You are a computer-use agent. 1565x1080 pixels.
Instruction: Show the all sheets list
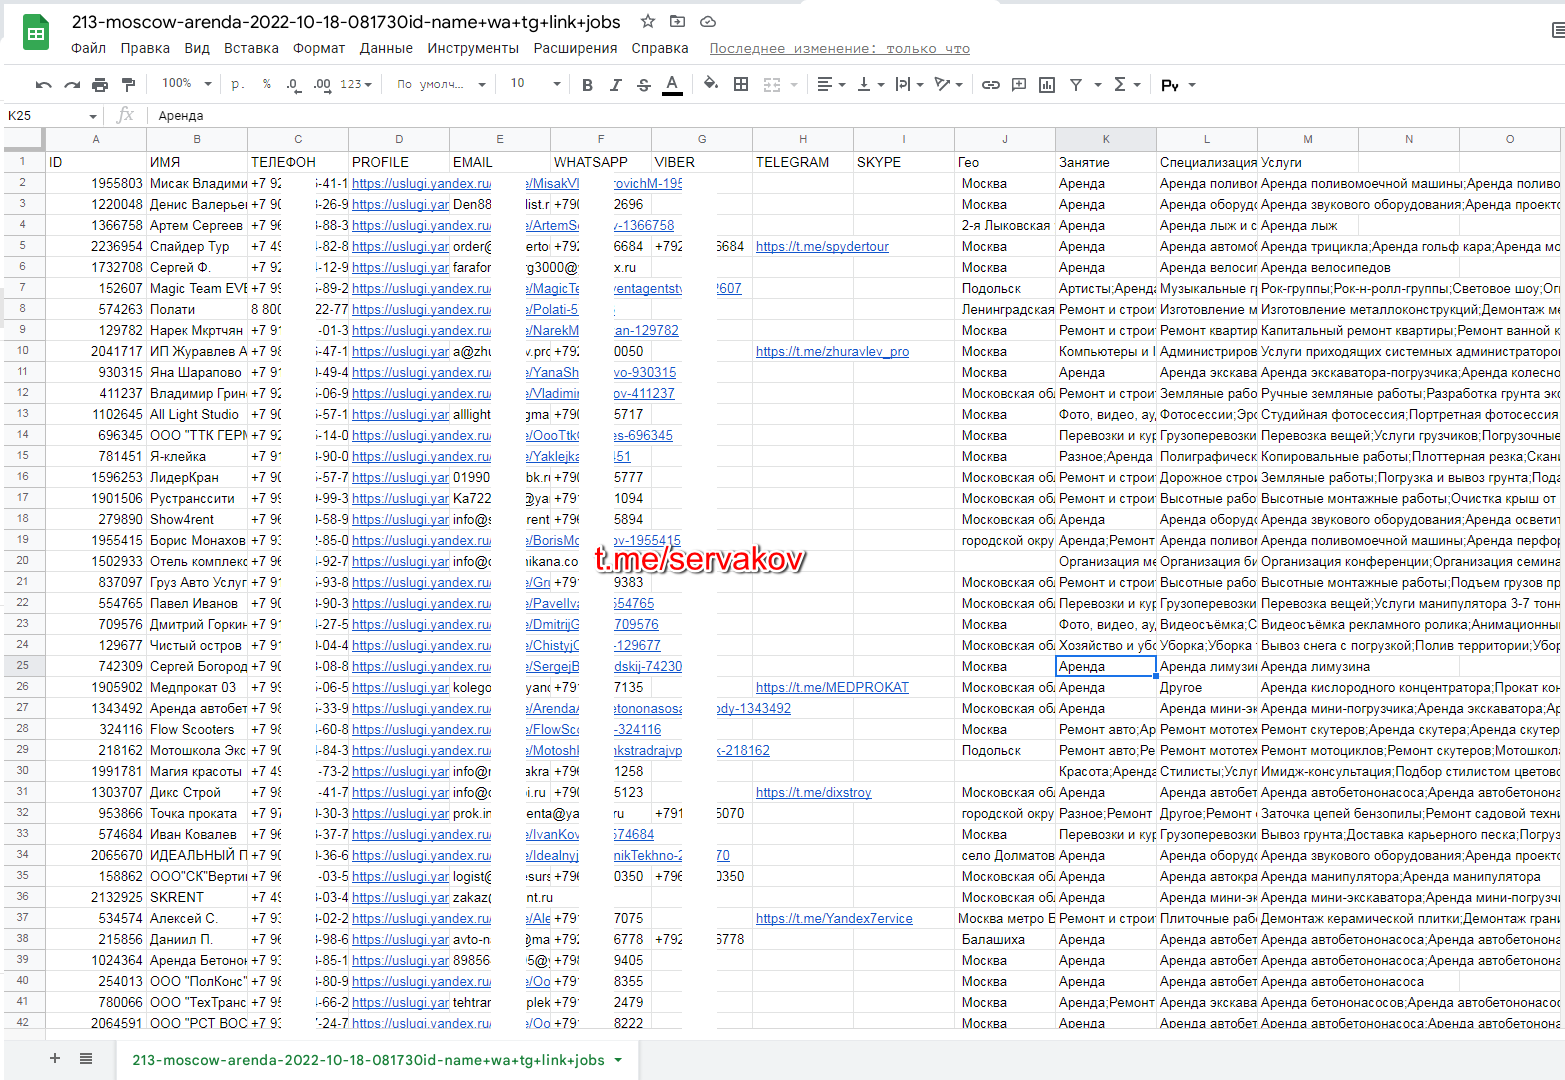[86, 1058]
